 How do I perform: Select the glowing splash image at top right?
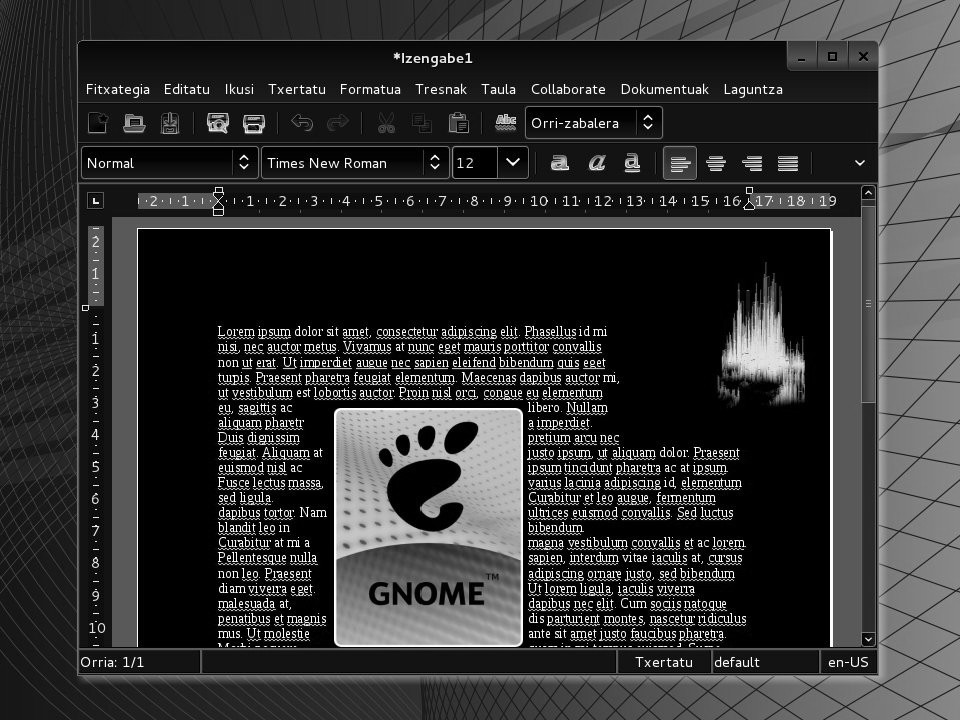point(762,336)
